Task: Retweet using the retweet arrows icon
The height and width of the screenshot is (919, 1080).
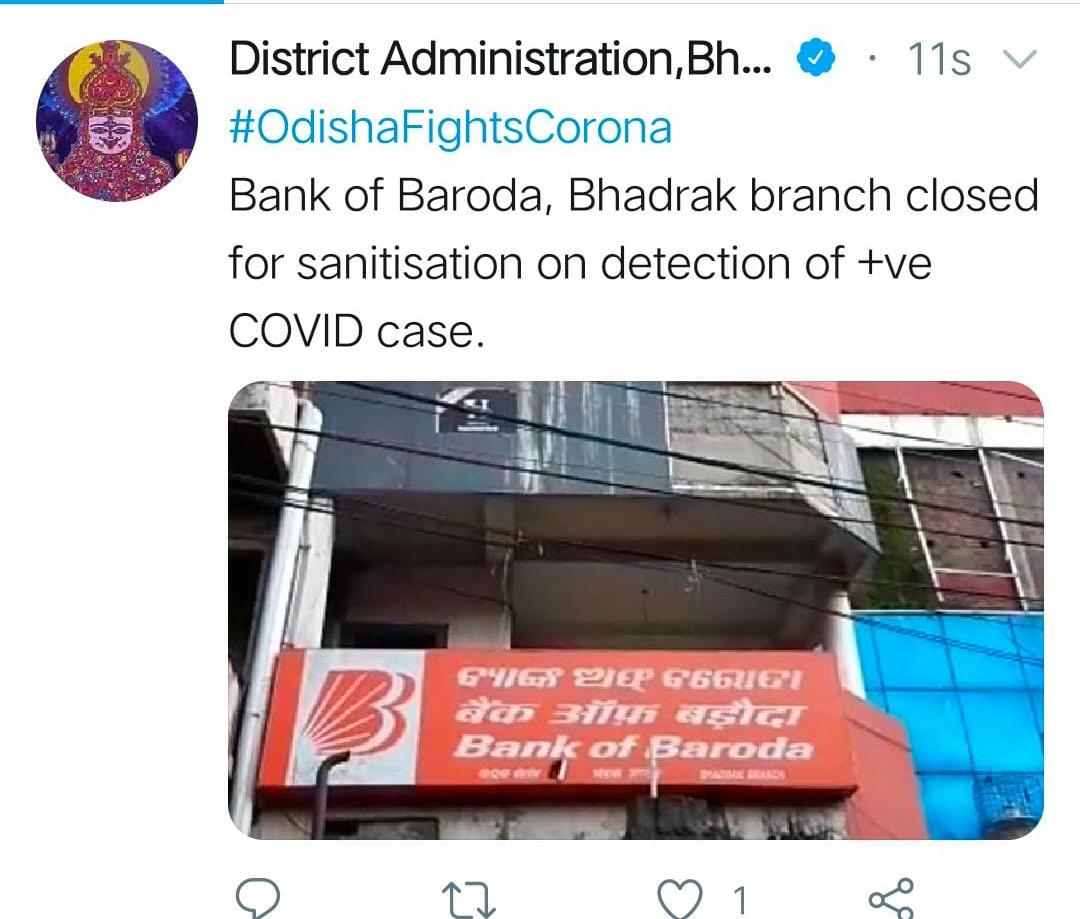Action: 468,900
